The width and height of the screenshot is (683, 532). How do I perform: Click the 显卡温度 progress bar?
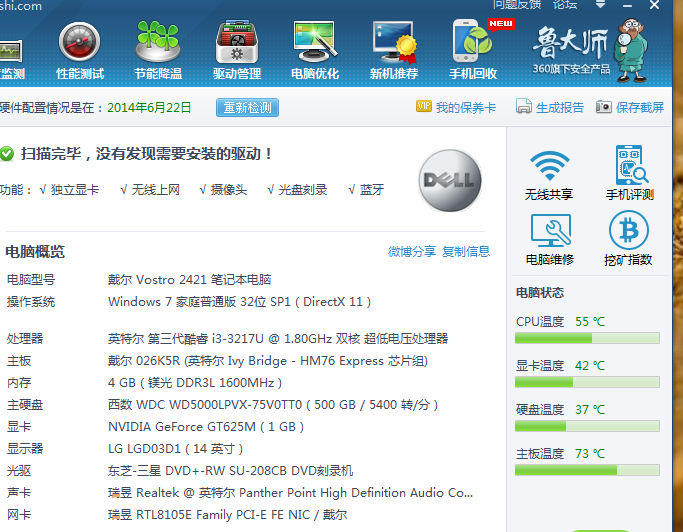pyautogui.click(x=587, y=382)
